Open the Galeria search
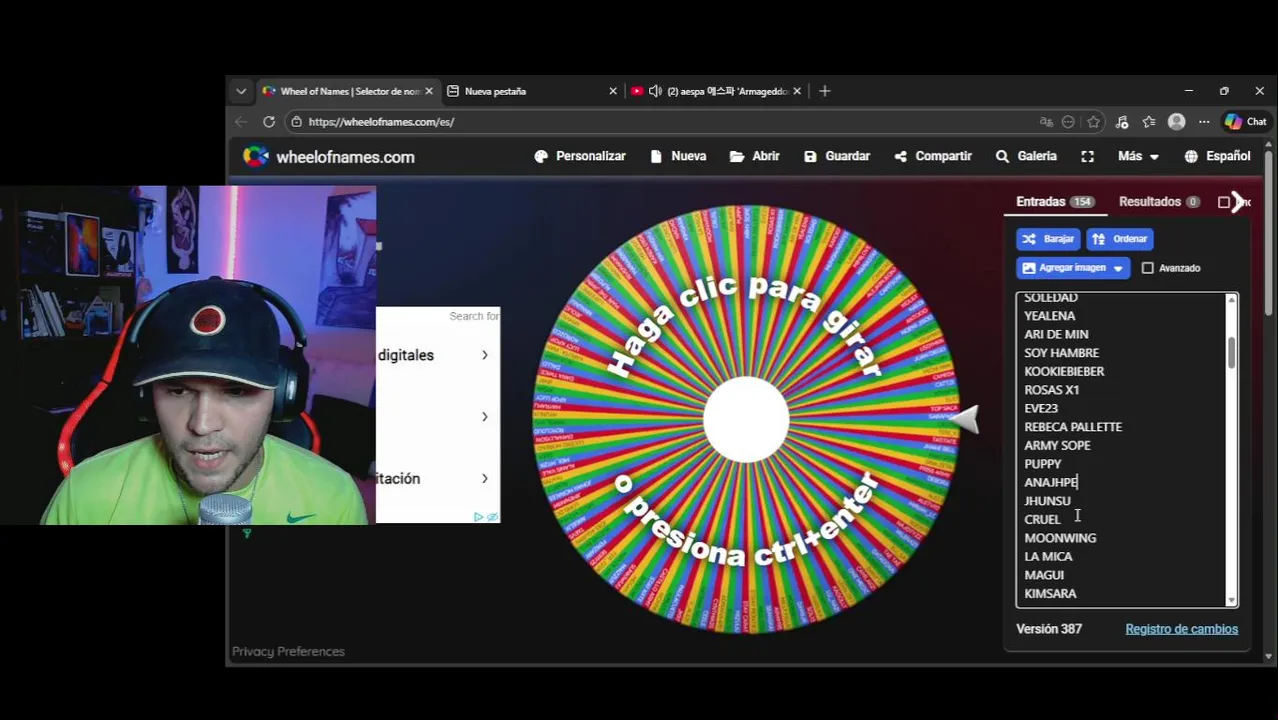 pos(1026,156)
